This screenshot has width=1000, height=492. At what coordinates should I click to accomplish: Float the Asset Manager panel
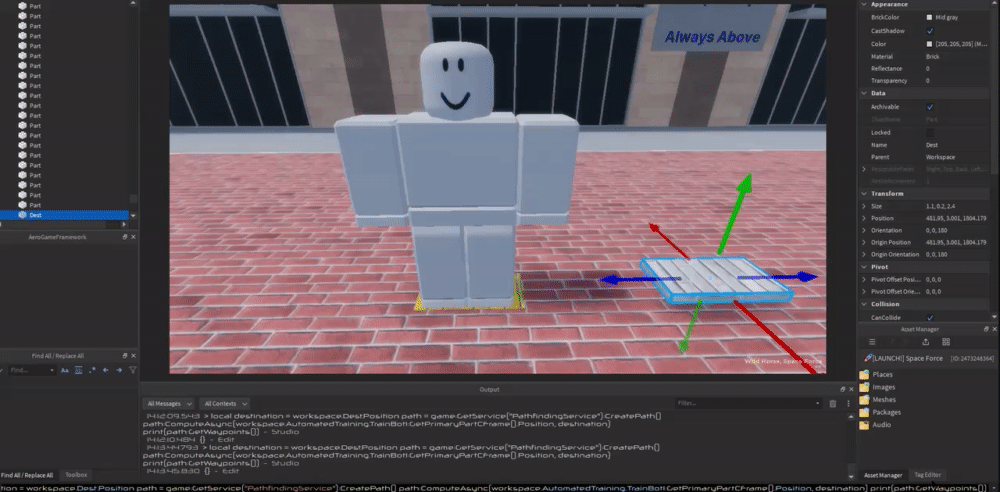(986, 329)
